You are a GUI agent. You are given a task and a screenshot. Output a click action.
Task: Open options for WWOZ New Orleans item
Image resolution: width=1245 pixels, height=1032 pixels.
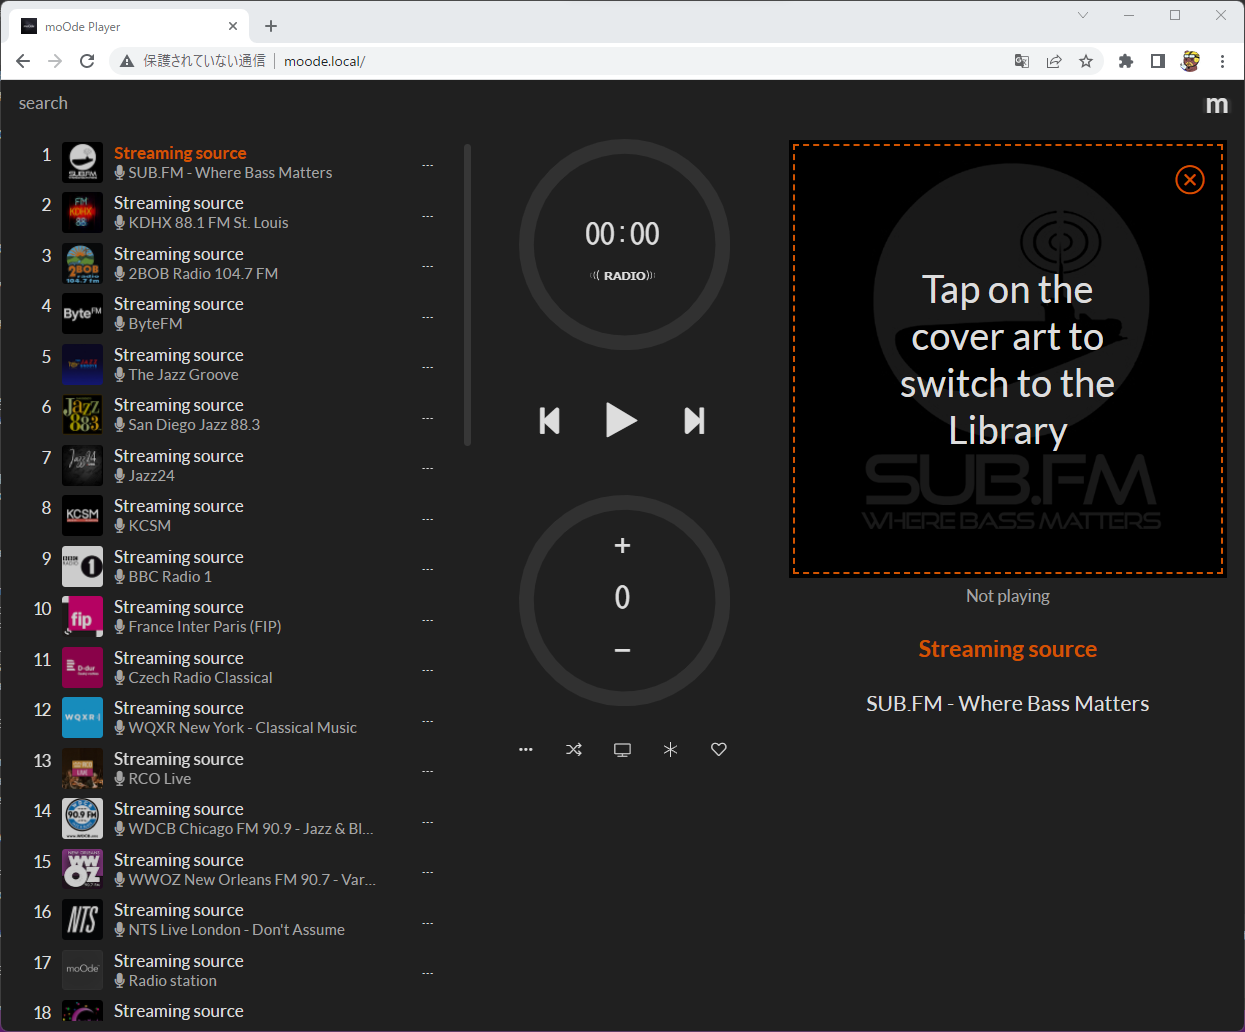tap(427, 872)
